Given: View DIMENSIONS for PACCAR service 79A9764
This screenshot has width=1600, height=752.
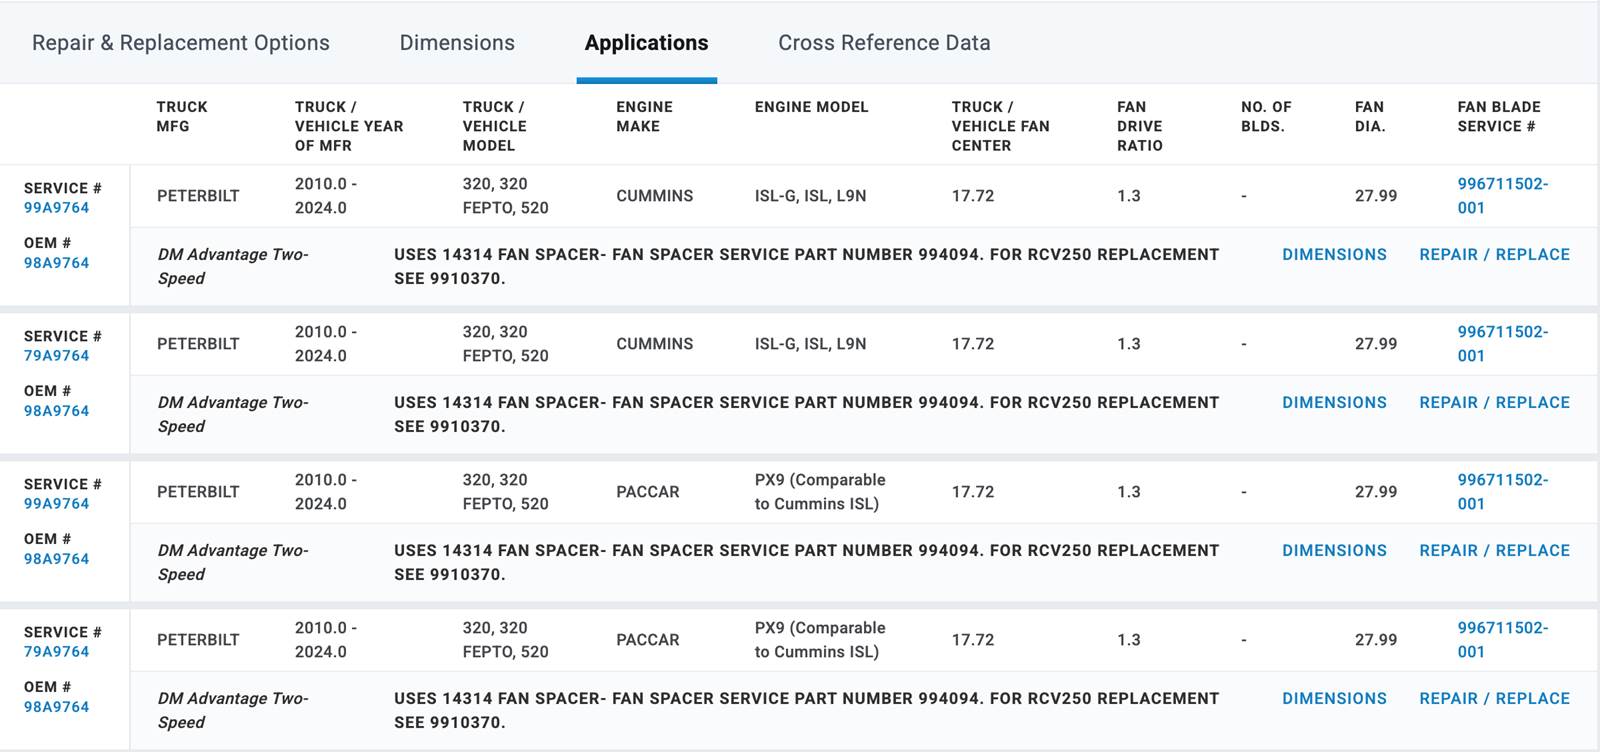Looking at the screenshot, I should 1334,699.
